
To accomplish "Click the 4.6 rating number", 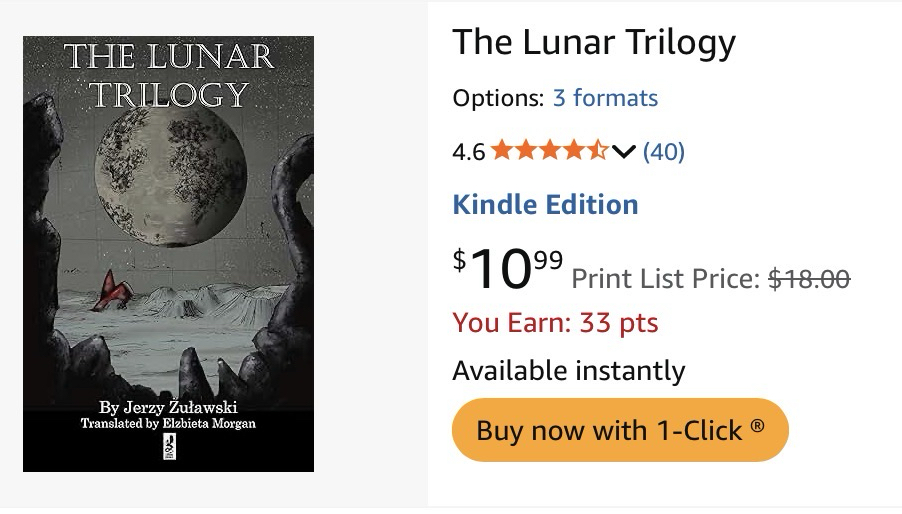I will [468, 152].
